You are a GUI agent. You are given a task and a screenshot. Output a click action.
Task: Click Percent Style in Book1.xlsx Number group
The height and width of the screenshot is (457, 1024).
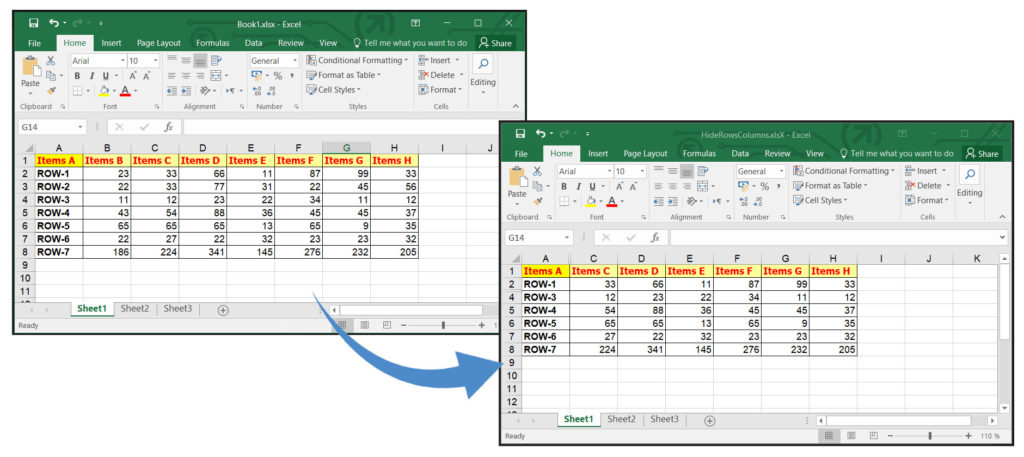(x=278, y=76)
